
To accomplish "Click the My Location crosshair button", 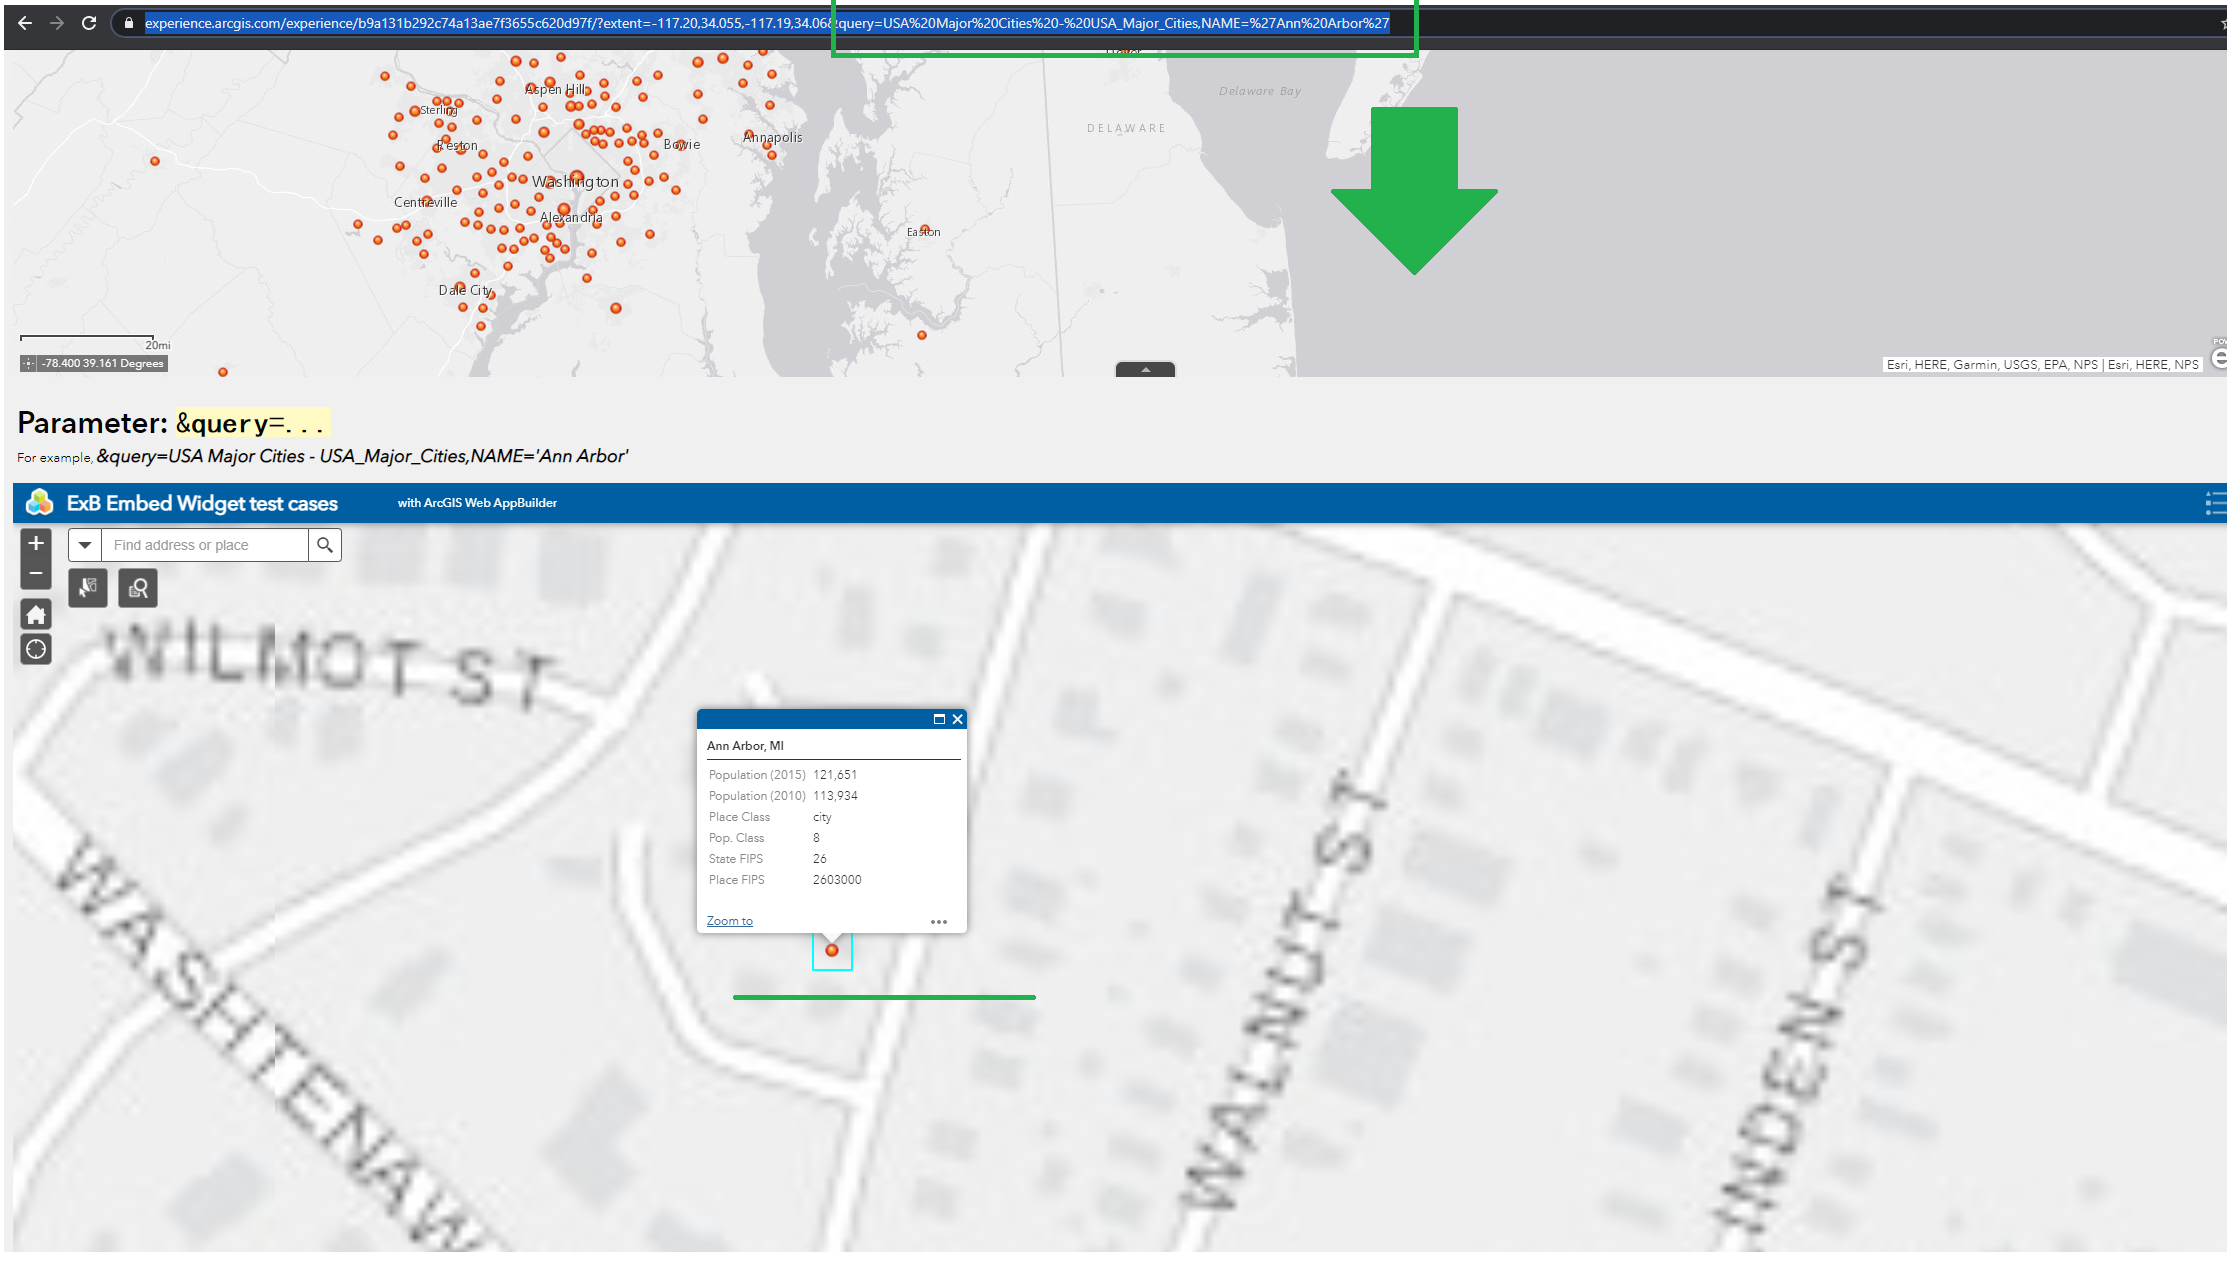I will (x=36, y=649).
